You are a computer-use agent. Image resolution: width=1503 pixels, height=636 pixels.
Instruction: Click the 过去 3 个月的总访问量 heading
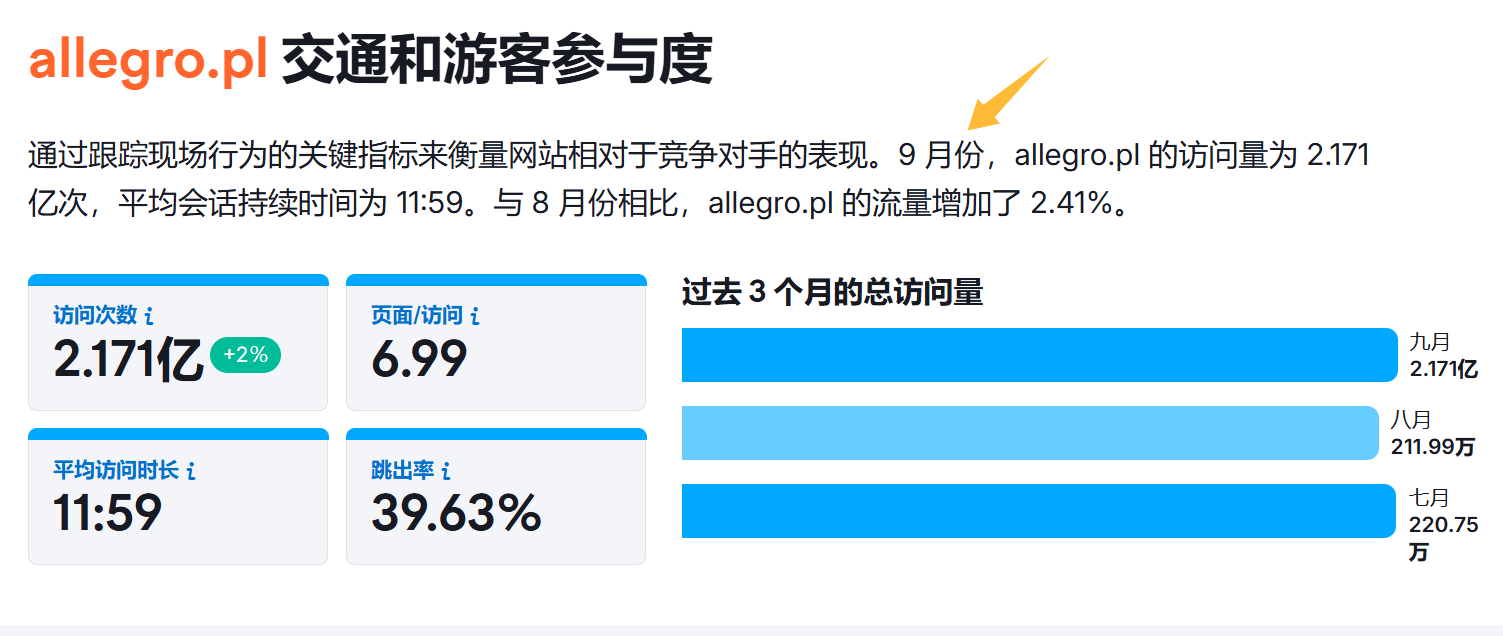tap(832, 293)
